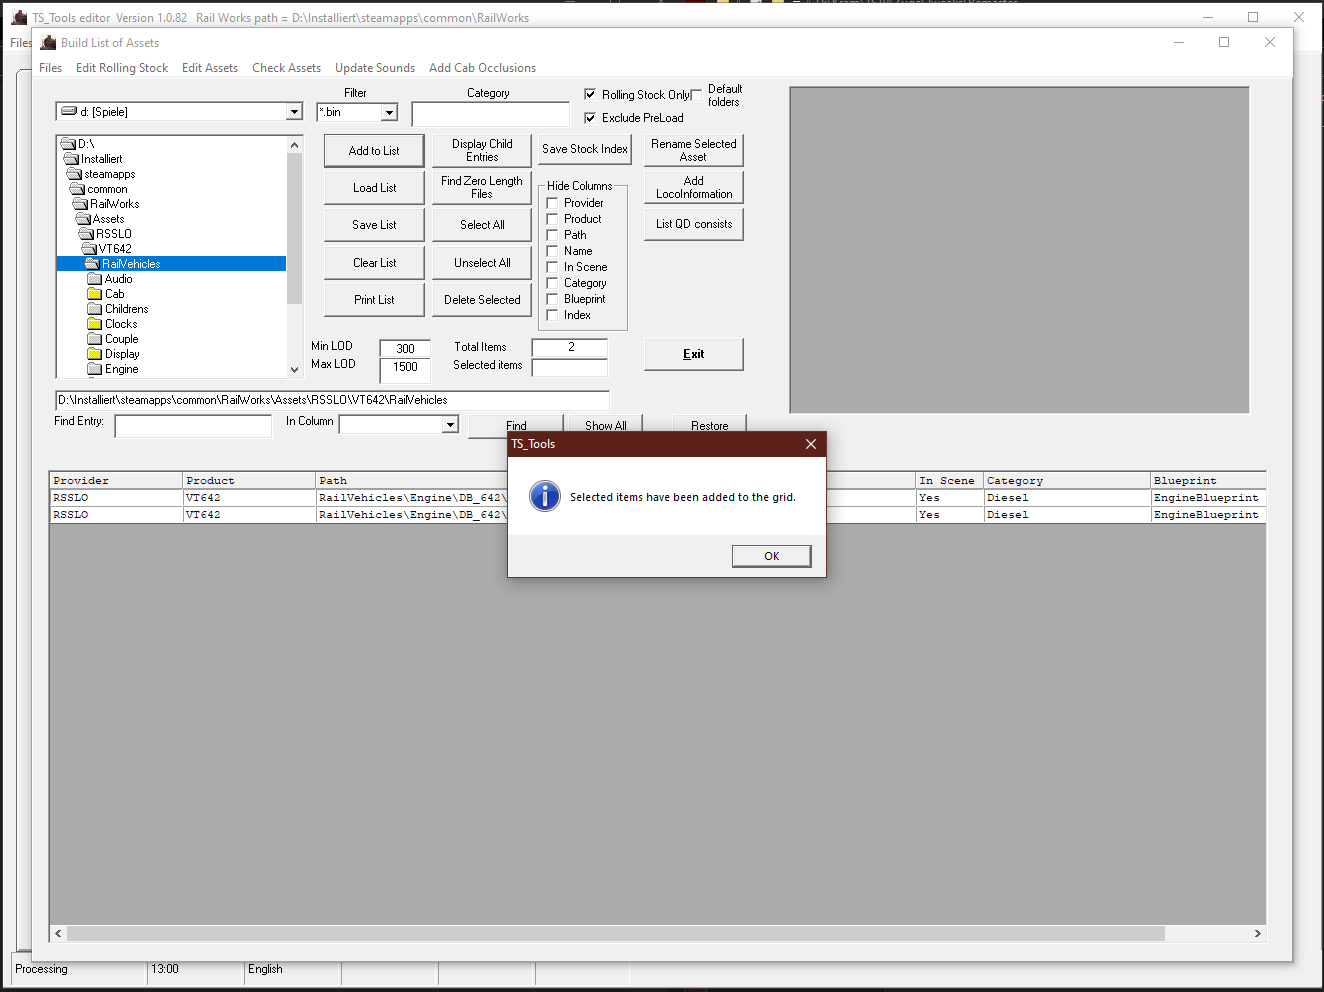This screenshot has width=1324, height=992.
Task: Uncheck the Rolling Stock Only checkbox
Action: [590, 94]
